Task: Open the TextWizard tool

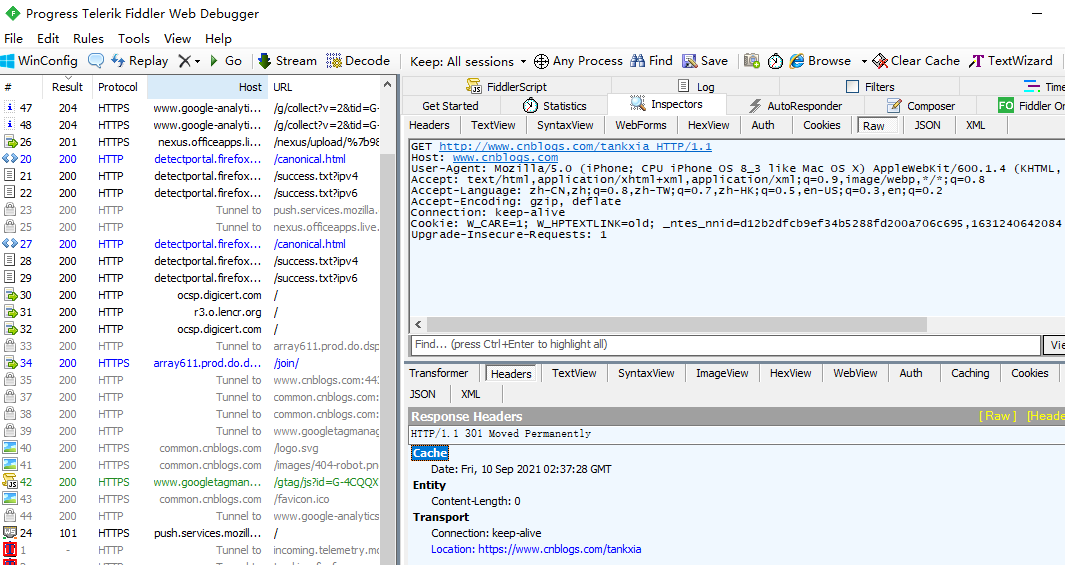Action: [x=1011, y=60]
